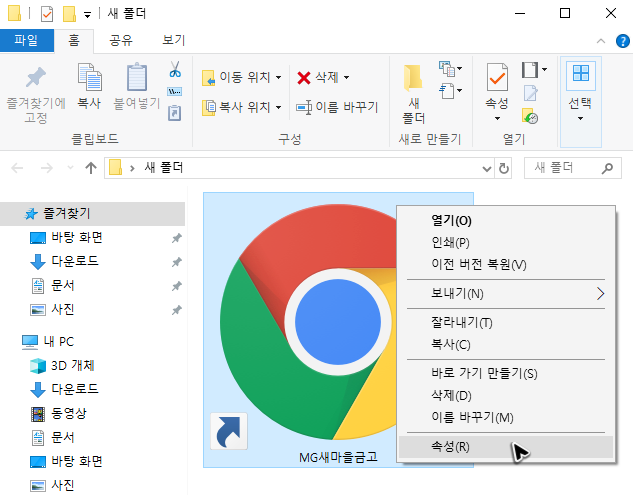Click the 붙여넣기 (Paste) clipboard icon
633x495 pixels.
coord(137,77)
